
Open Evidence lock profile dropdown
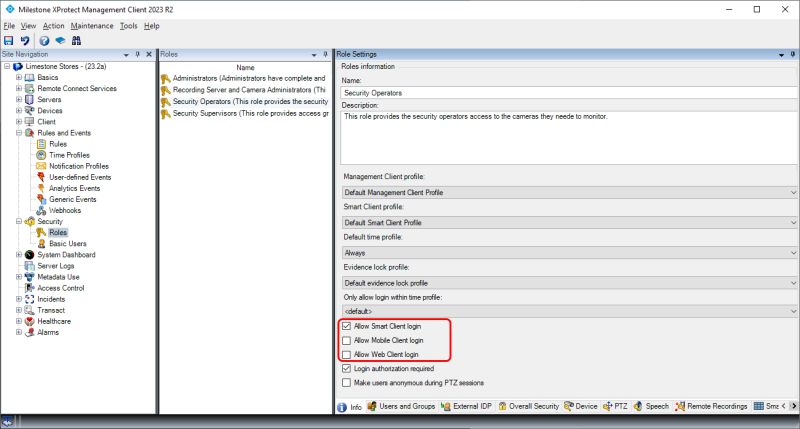pos(569,283)
